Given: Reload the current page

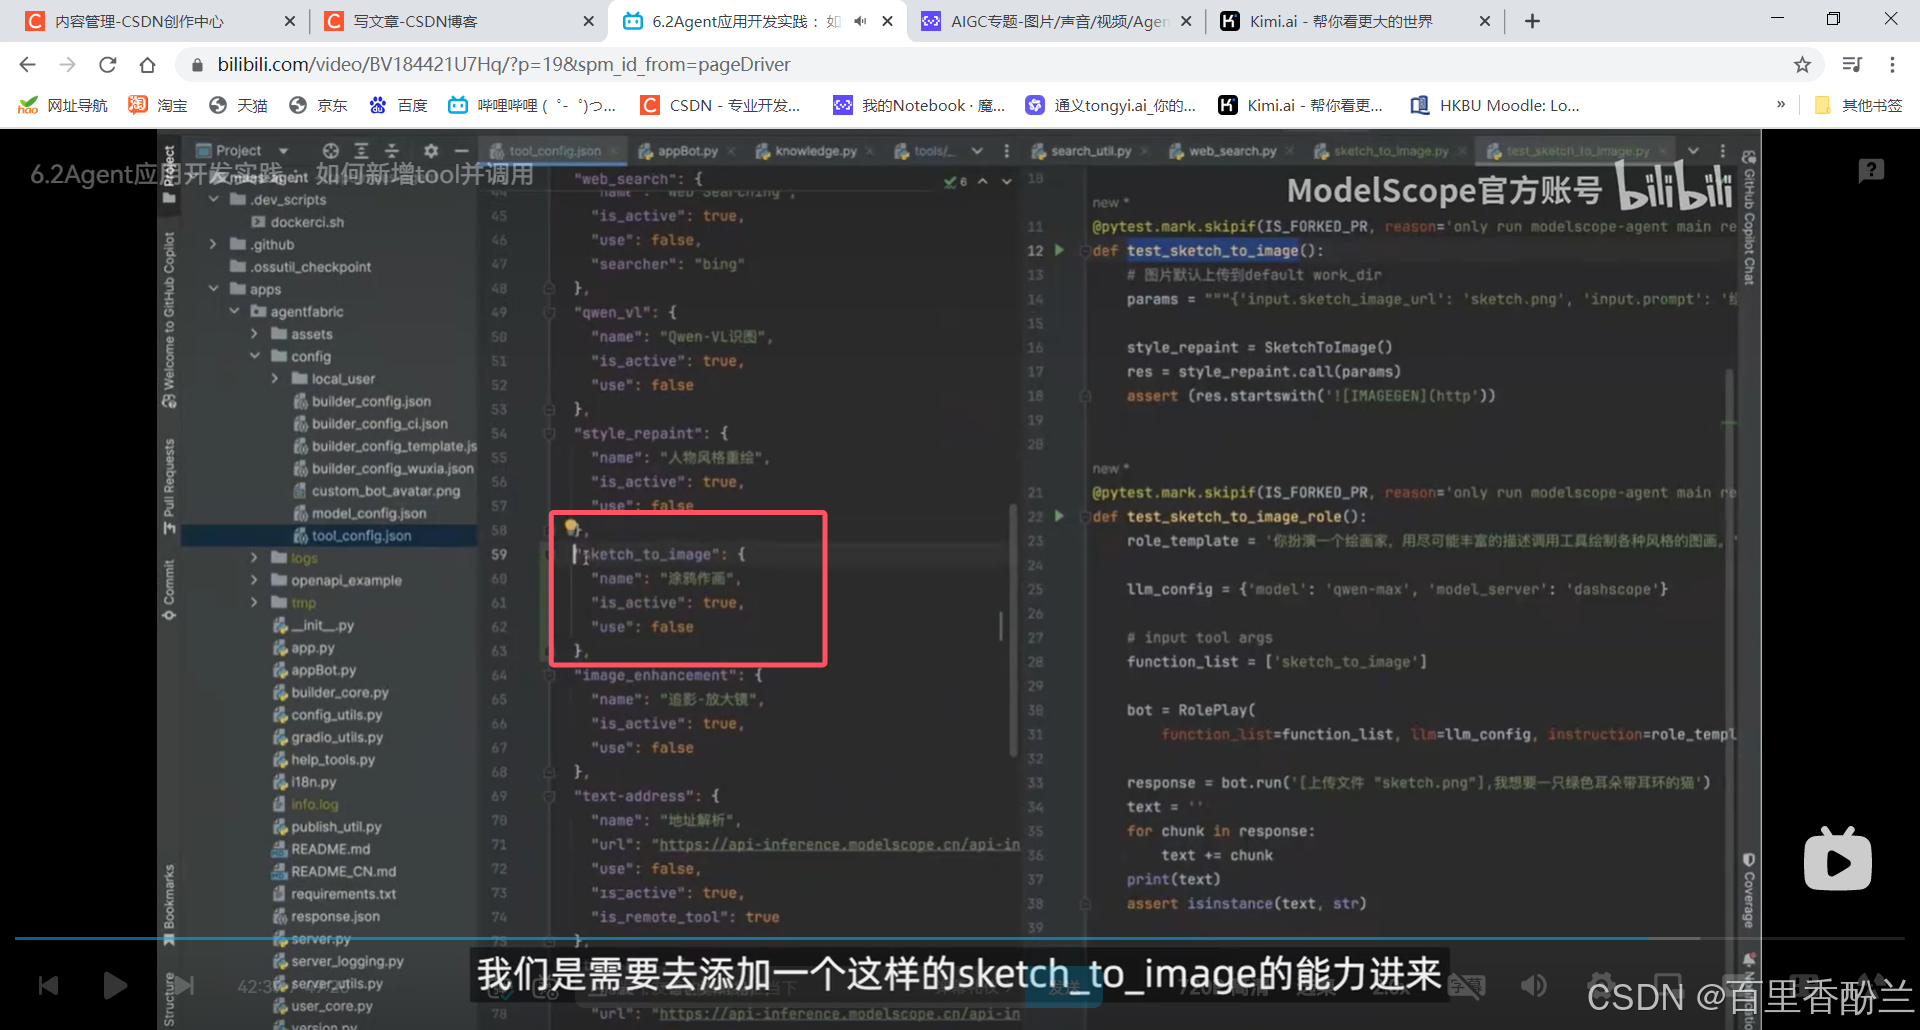Looking at the screenshot, I should [x=107, y=65].
